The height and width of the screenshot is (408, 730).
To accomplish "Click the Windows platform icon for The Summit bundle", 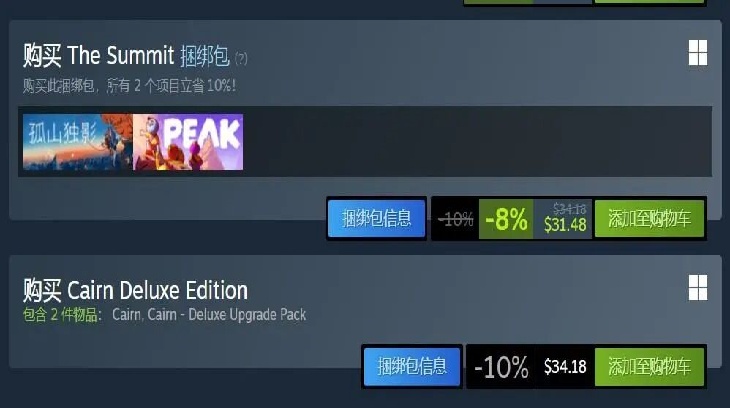I will click(698, 53).
